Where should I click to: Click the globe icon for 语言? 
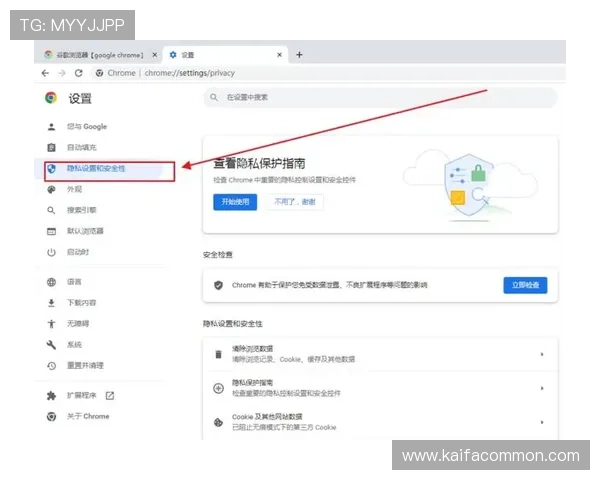[51, 282]
